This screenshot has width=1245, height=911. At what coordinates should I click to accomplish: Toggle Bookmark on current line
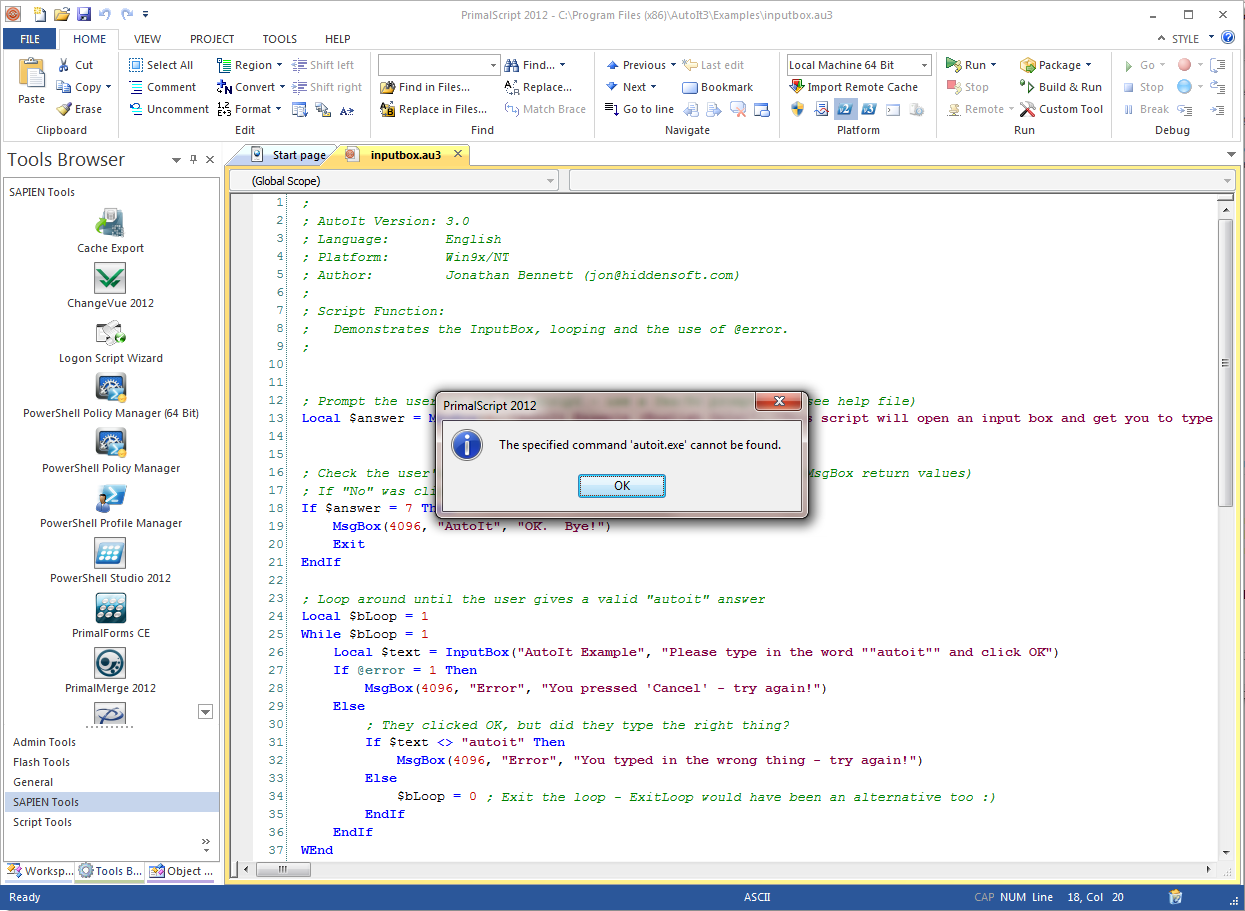tap(717, 87)
